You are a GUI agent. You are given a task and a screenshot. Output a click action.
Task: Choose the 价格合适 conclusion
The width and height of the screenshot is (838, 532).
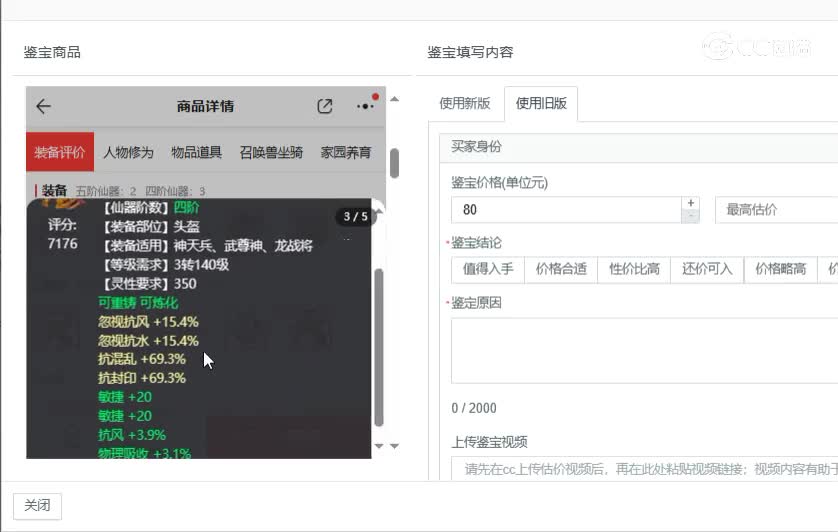pos(561,269)
